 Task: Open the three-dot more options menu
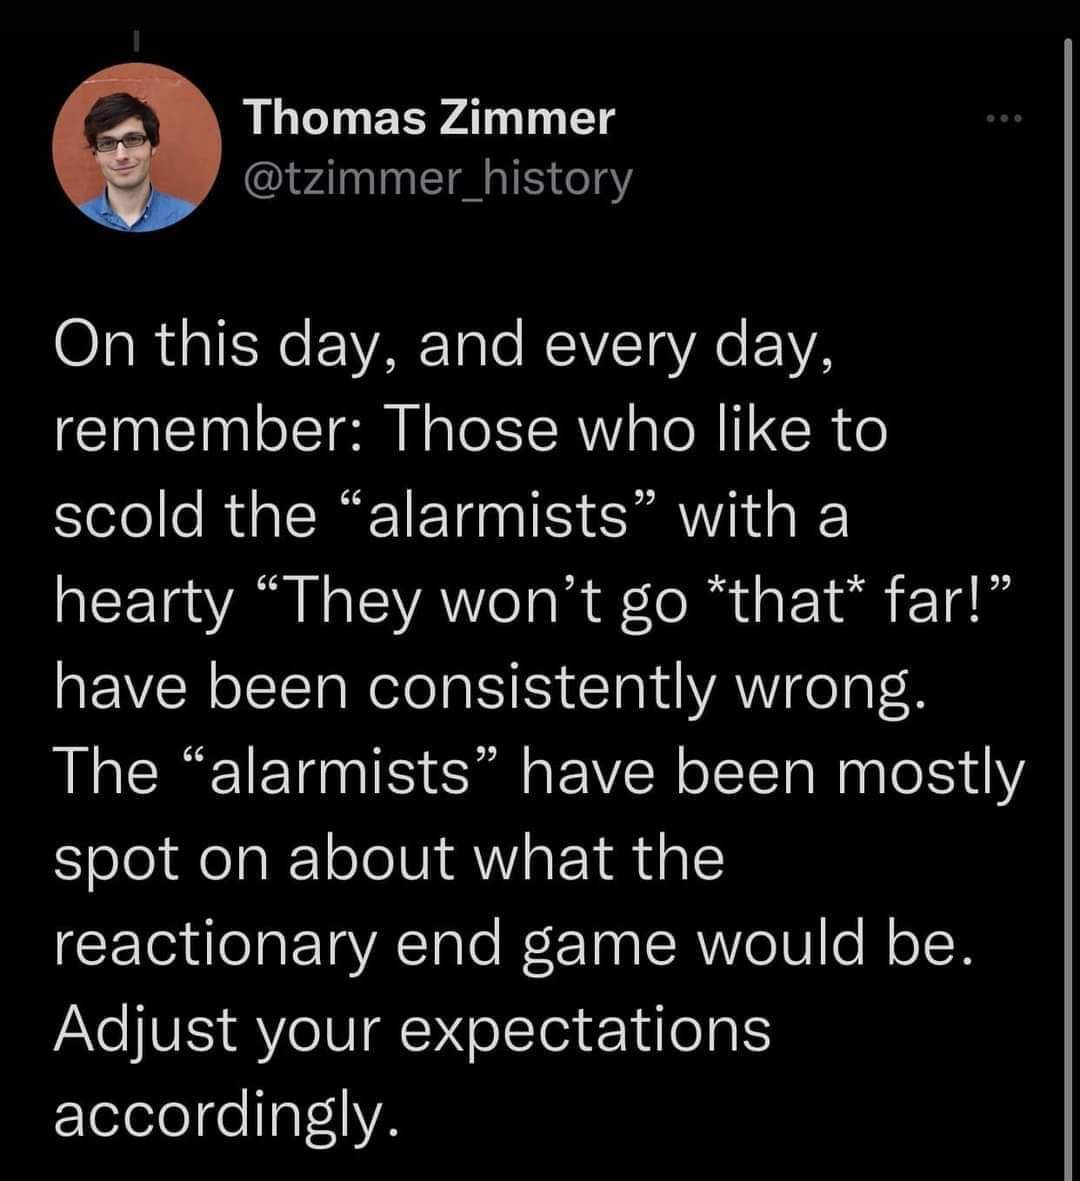[x=1000, y=119]
